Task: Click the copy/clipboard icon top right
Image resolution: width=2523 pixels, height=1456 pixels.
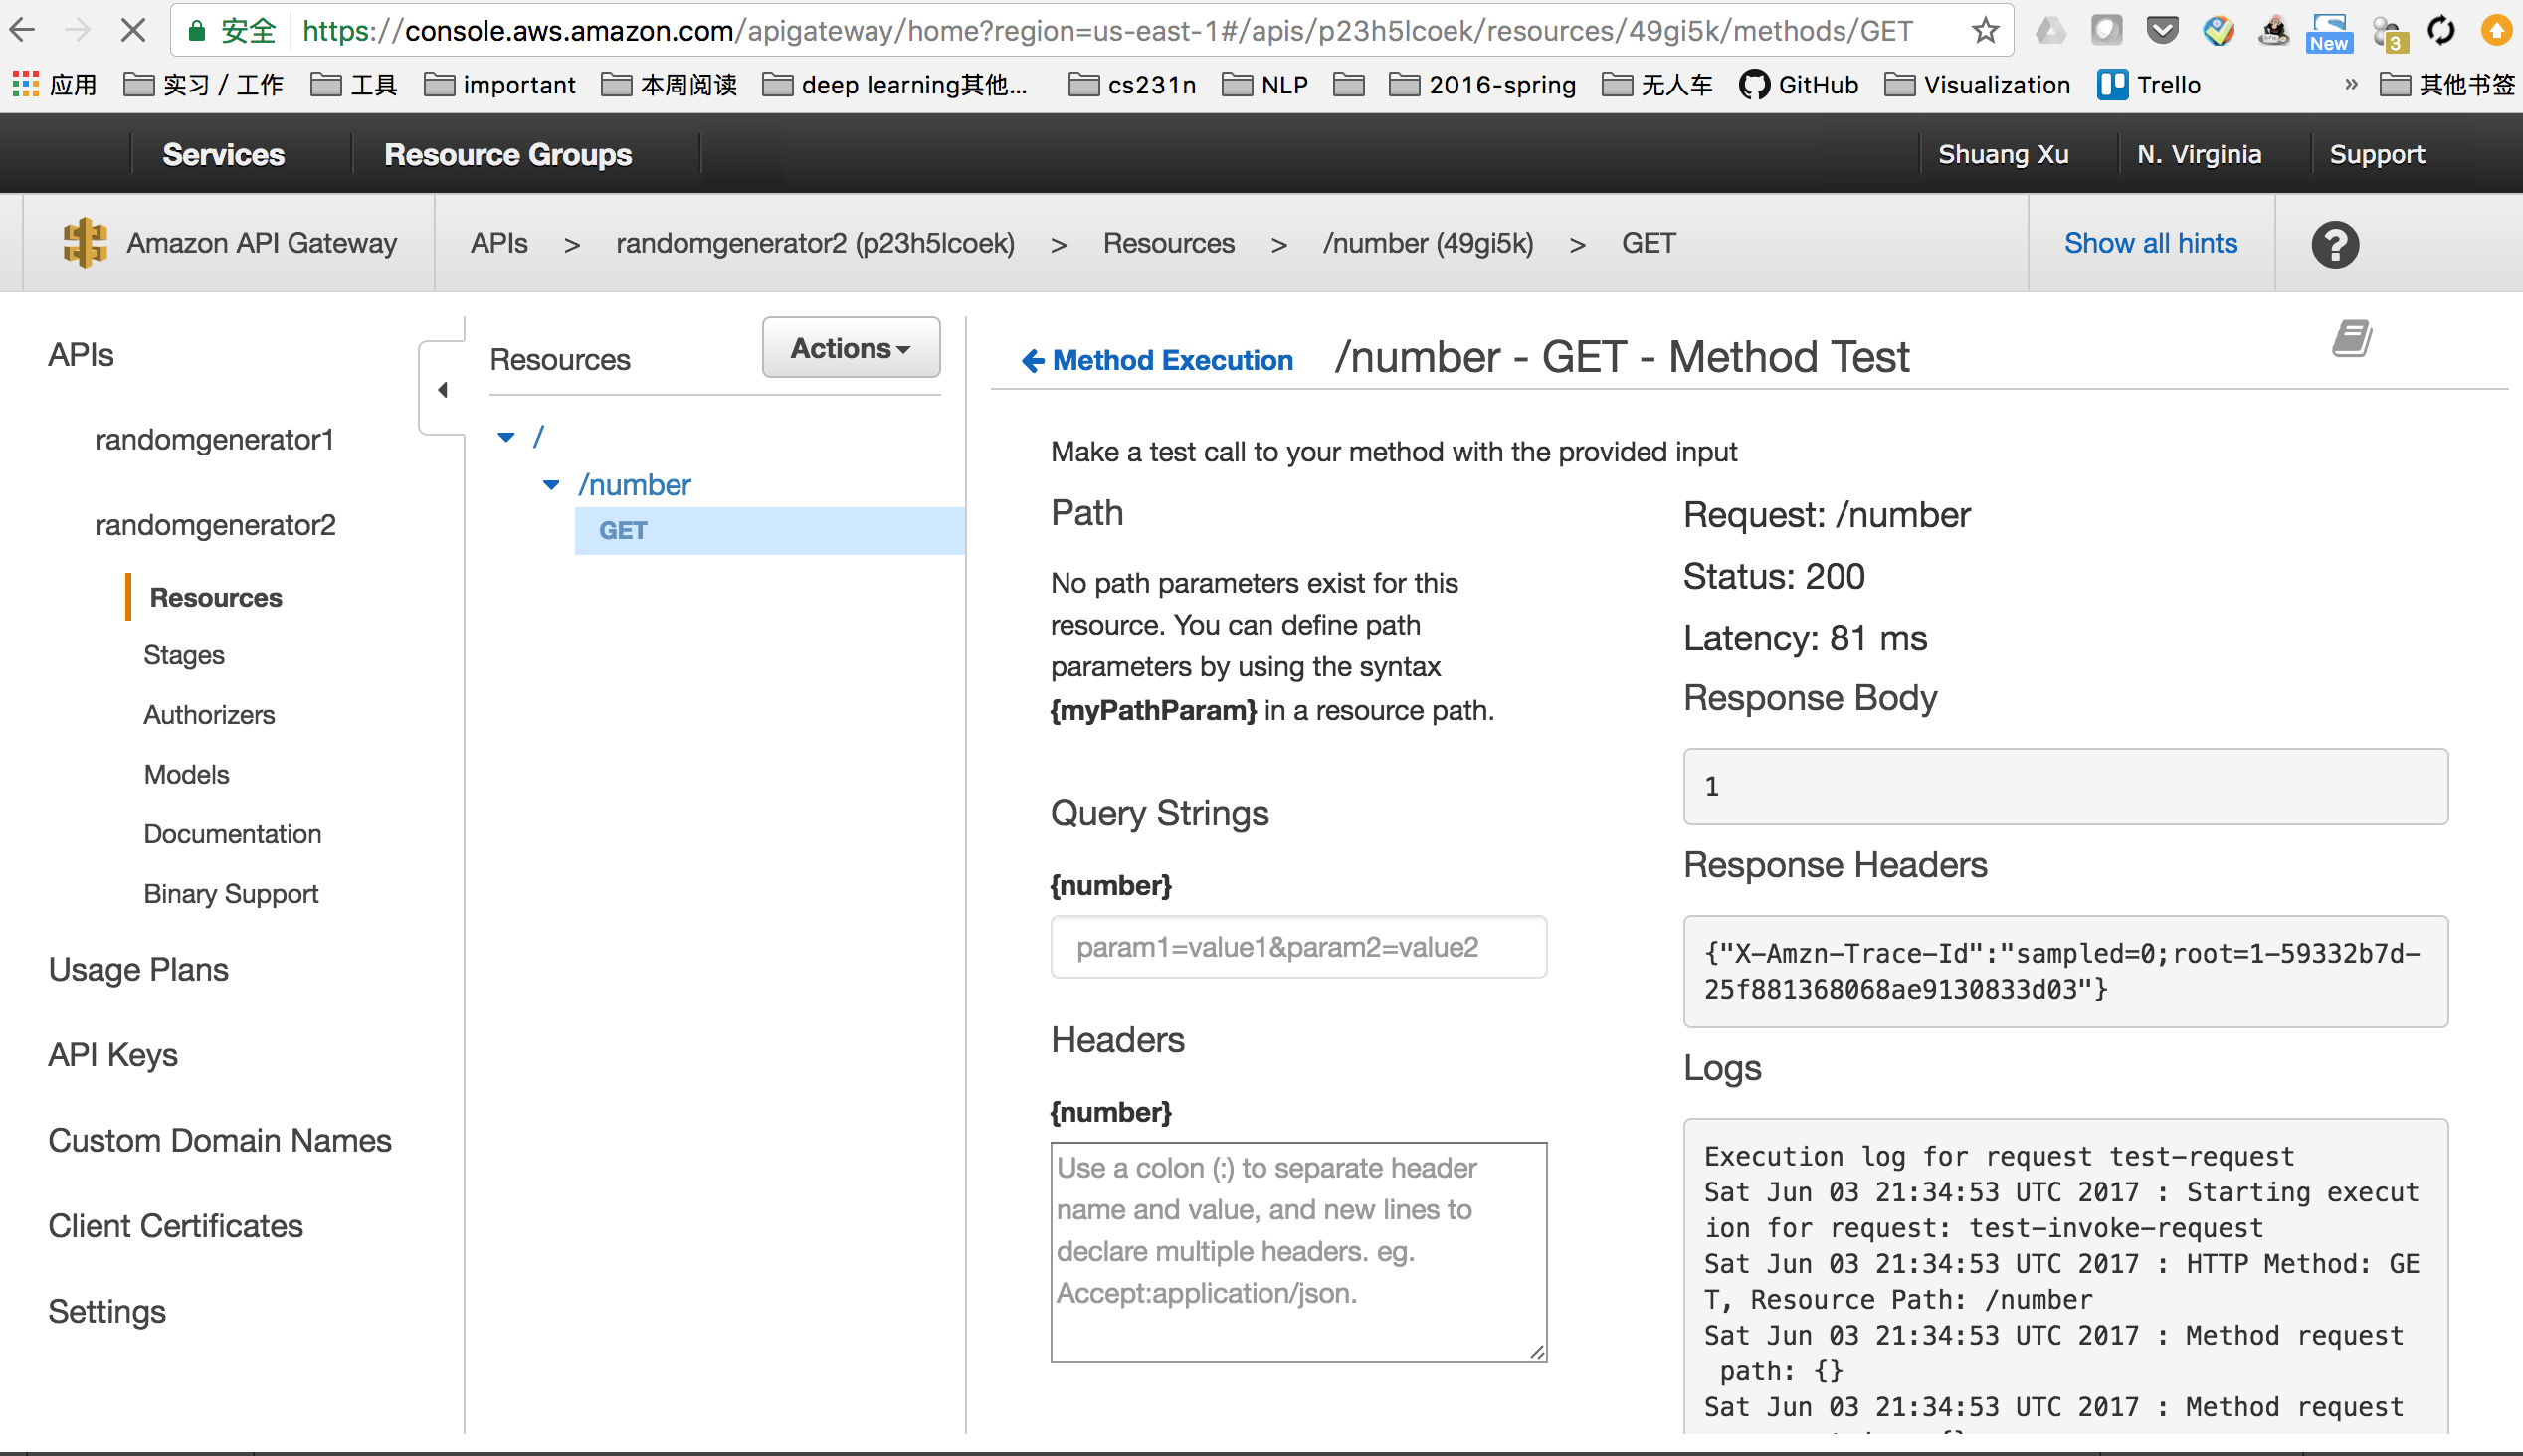Action: [2353, 338]
